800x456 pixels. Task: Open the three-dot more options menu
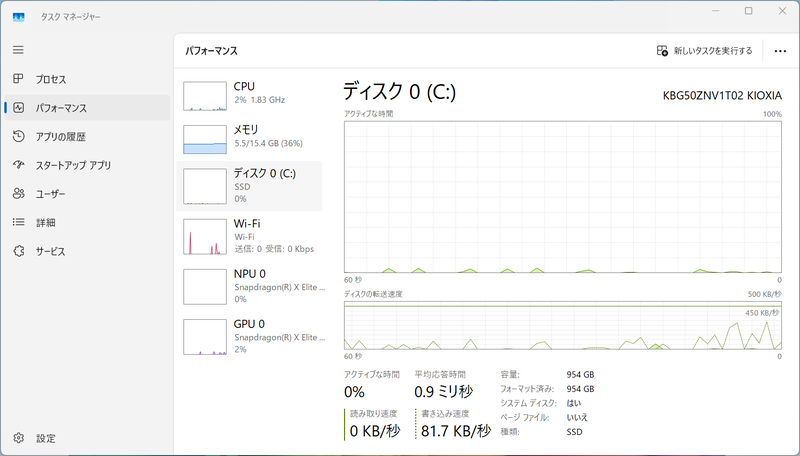click(780, 51)
